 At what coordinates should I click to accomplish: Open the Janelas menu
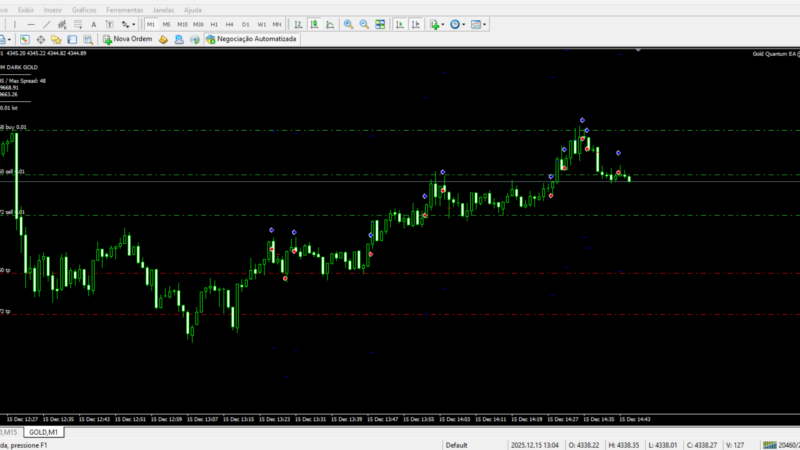tap(163, 10)
